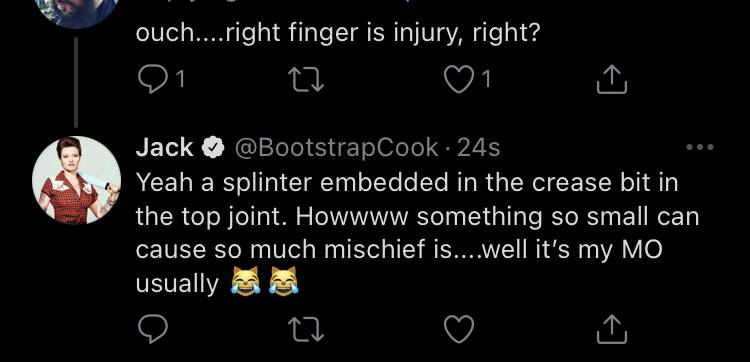Retweet Jack's splinter tweet
The image size is (750, 362).
tap(306, 330)
